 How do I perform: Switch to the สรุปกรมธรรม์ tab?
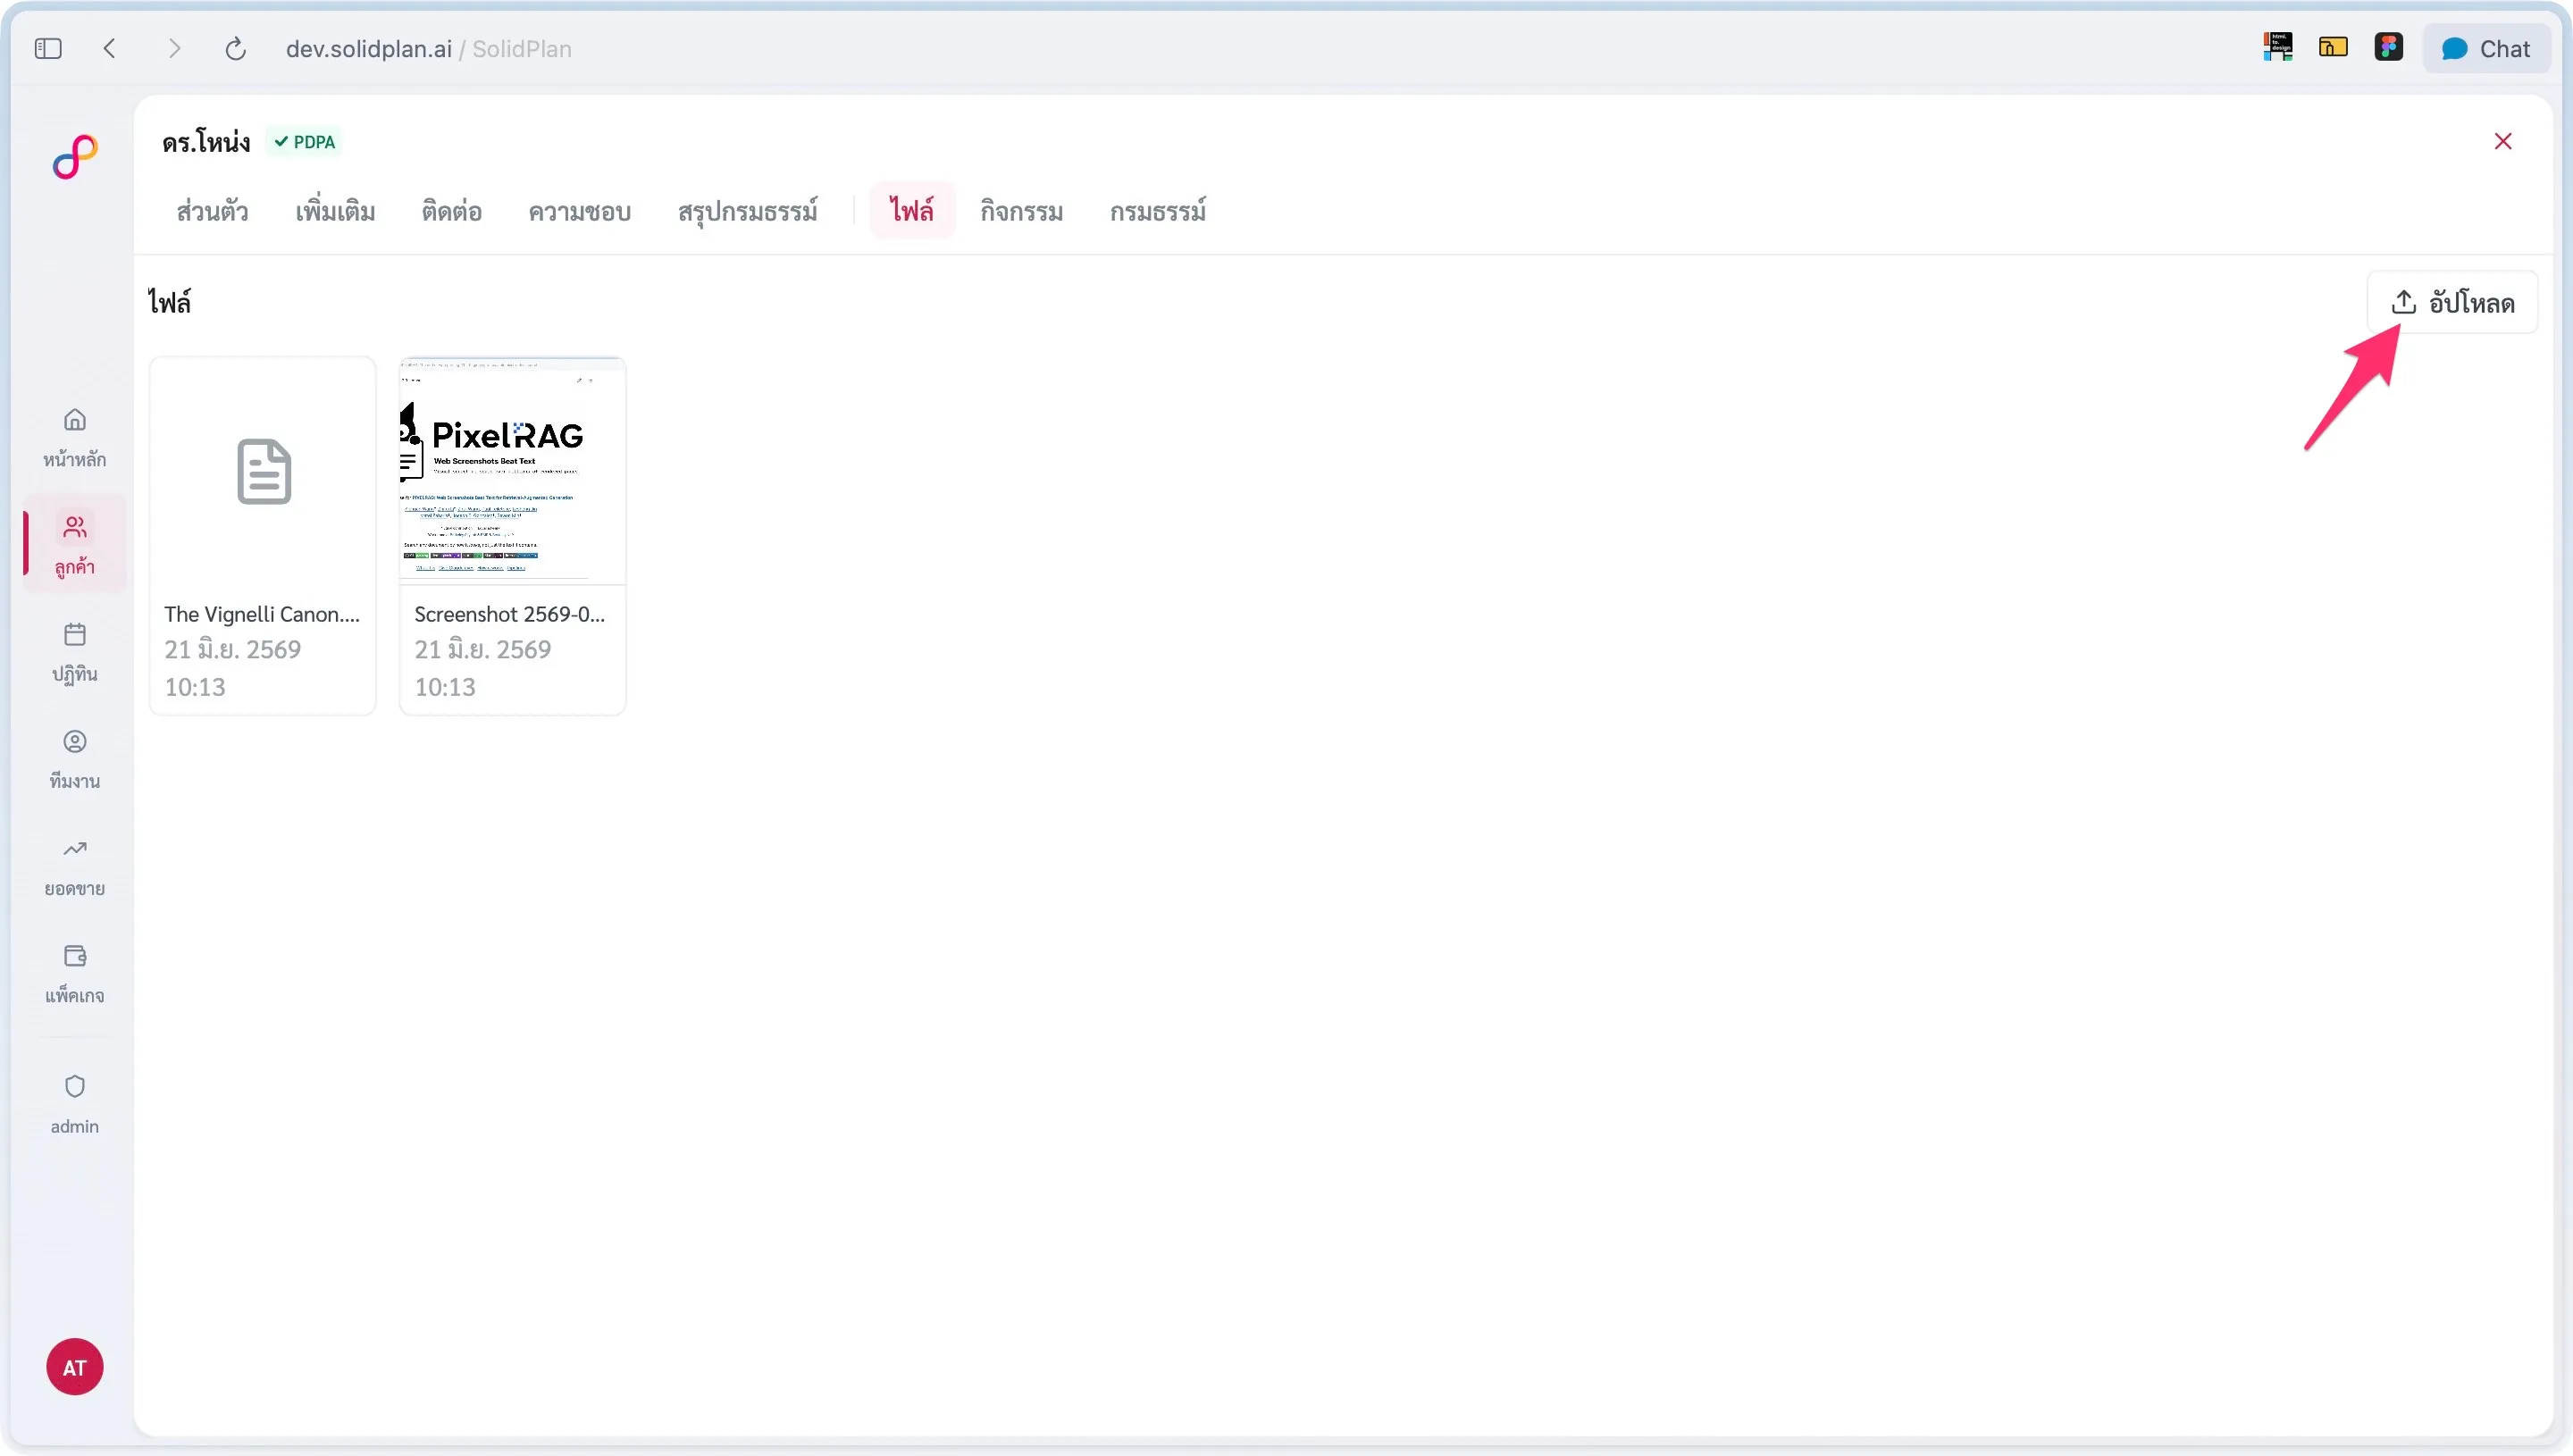click(x=747, y=211)
